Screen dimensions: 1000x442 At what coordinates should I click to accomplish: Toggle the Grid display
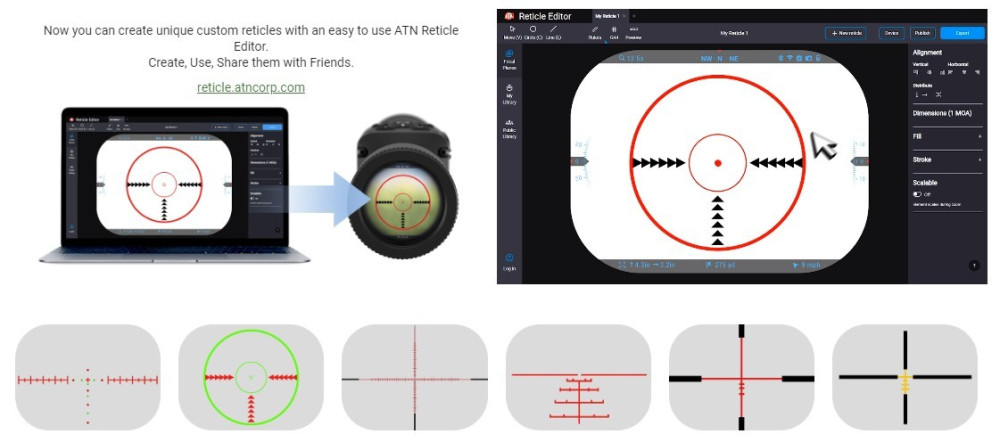(614, 32)
